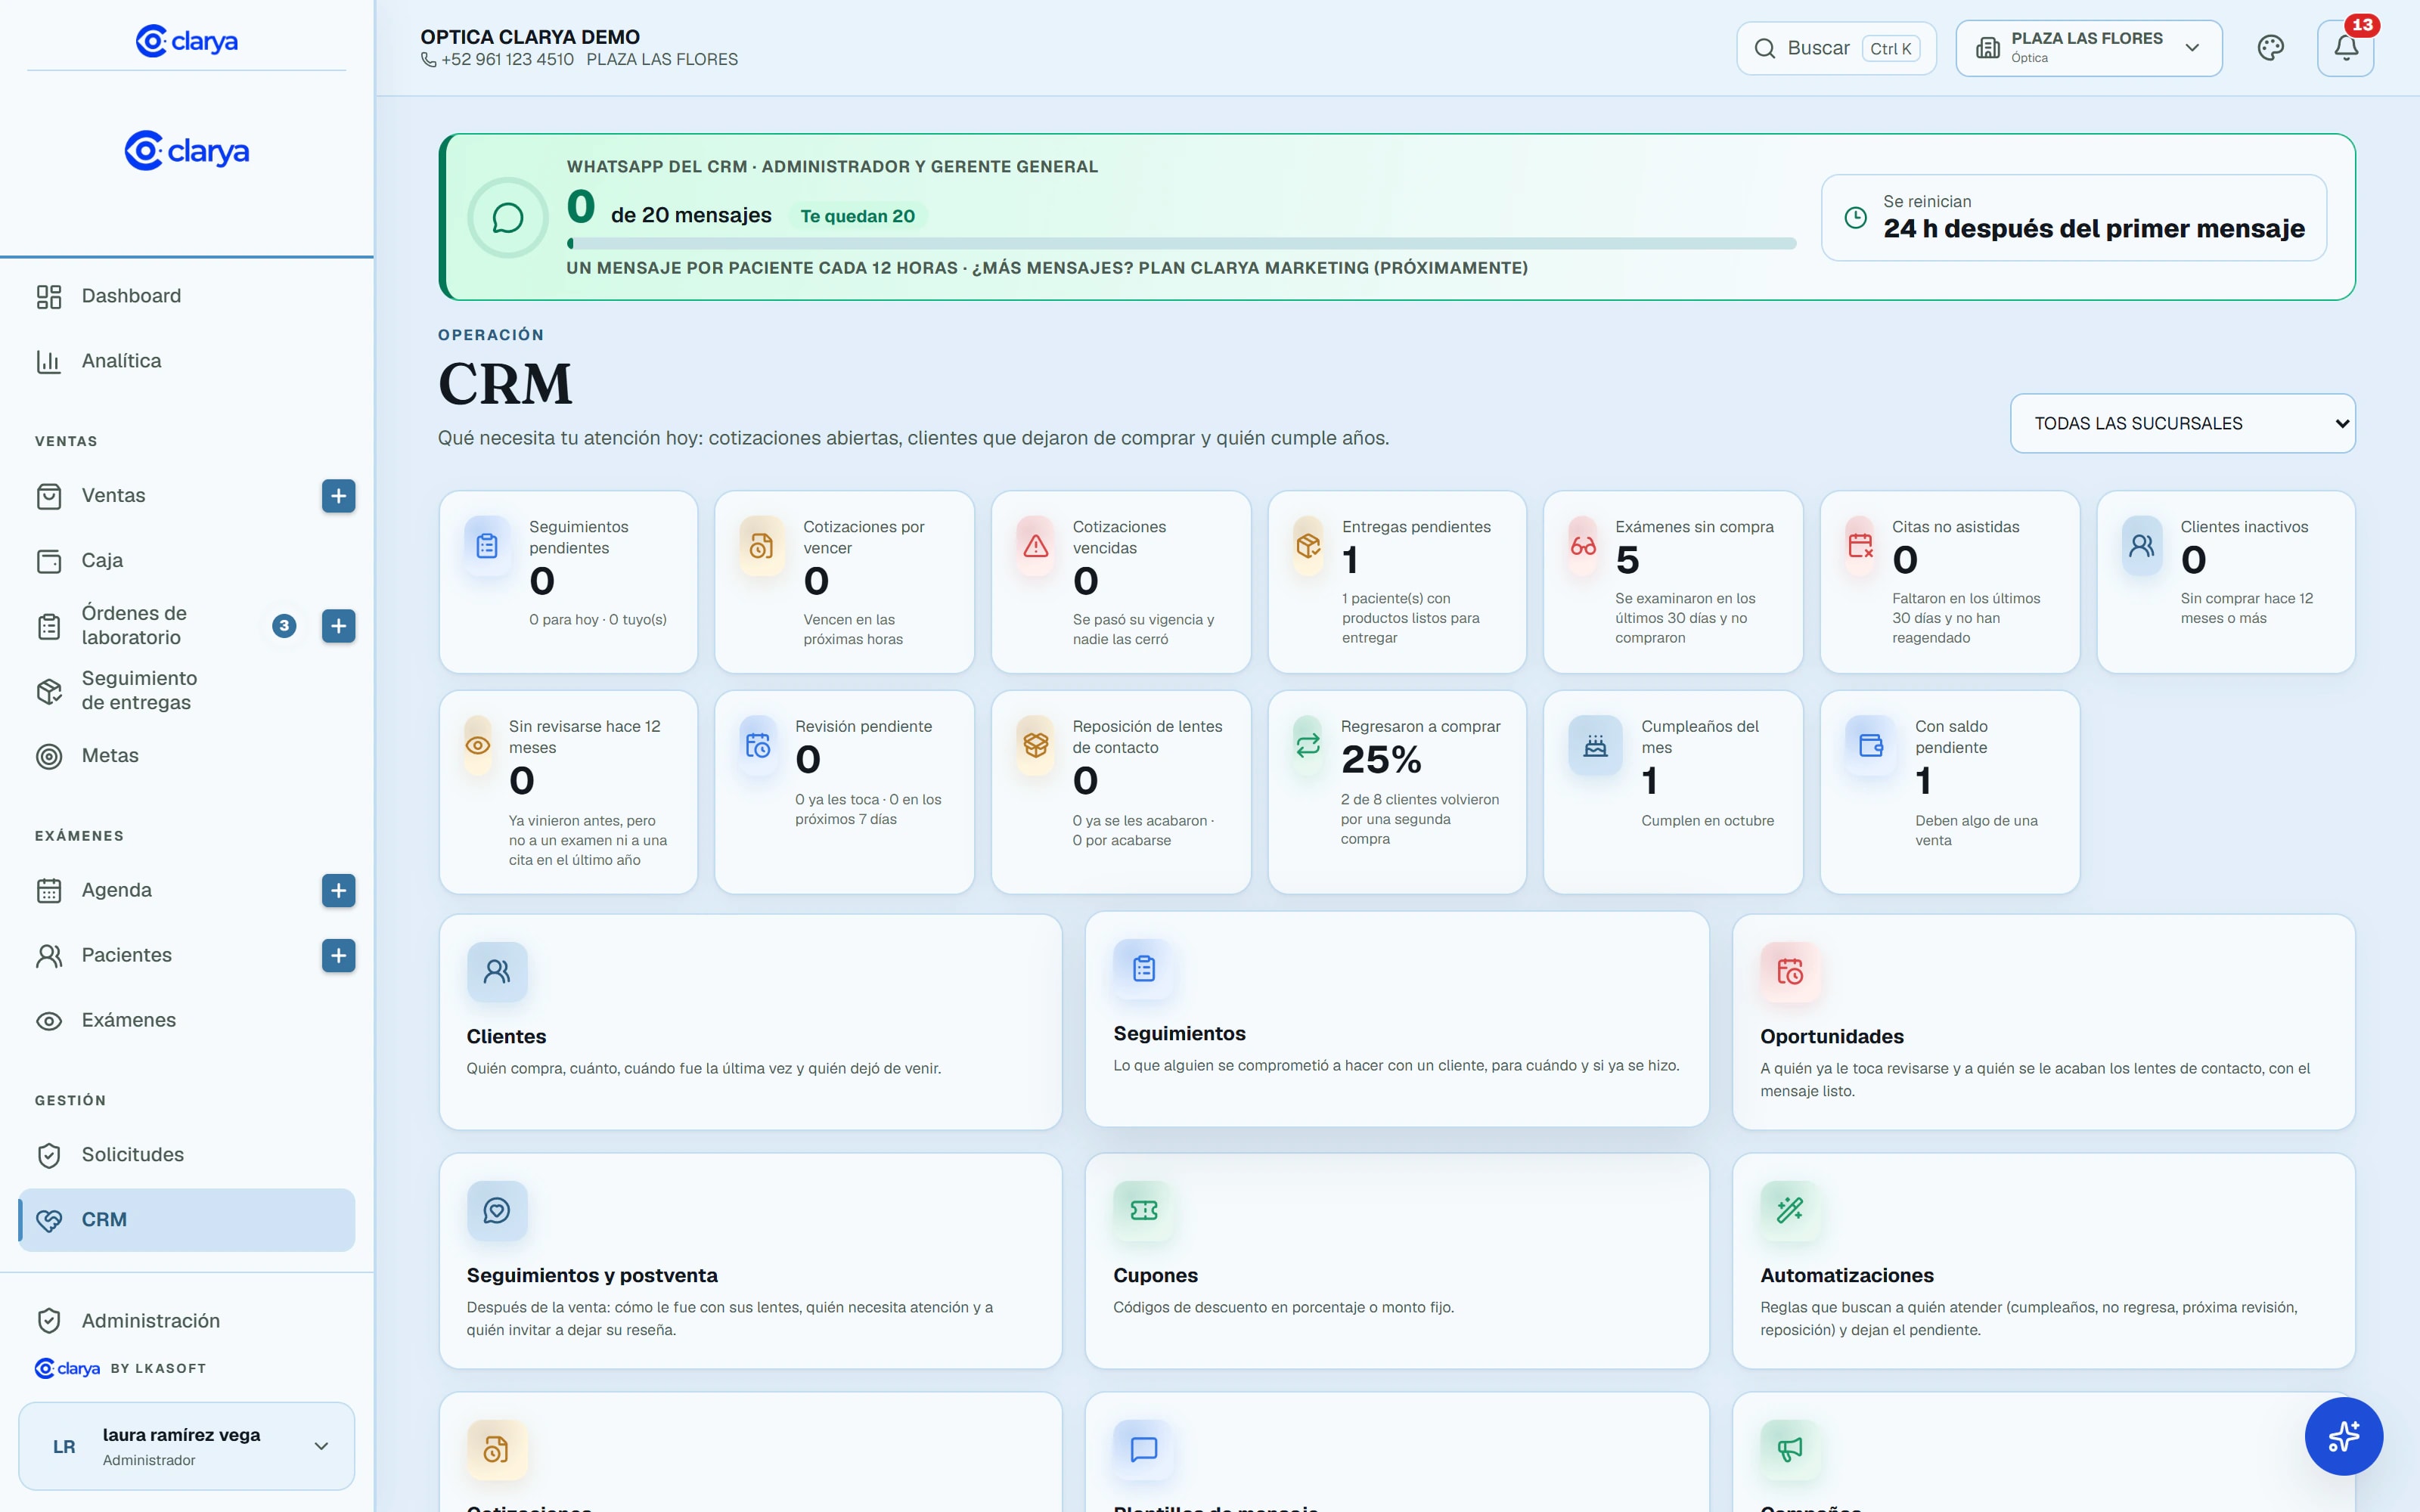Open Metas in the sidebar
2420x1512 pixels.
(x=186, y=756)
